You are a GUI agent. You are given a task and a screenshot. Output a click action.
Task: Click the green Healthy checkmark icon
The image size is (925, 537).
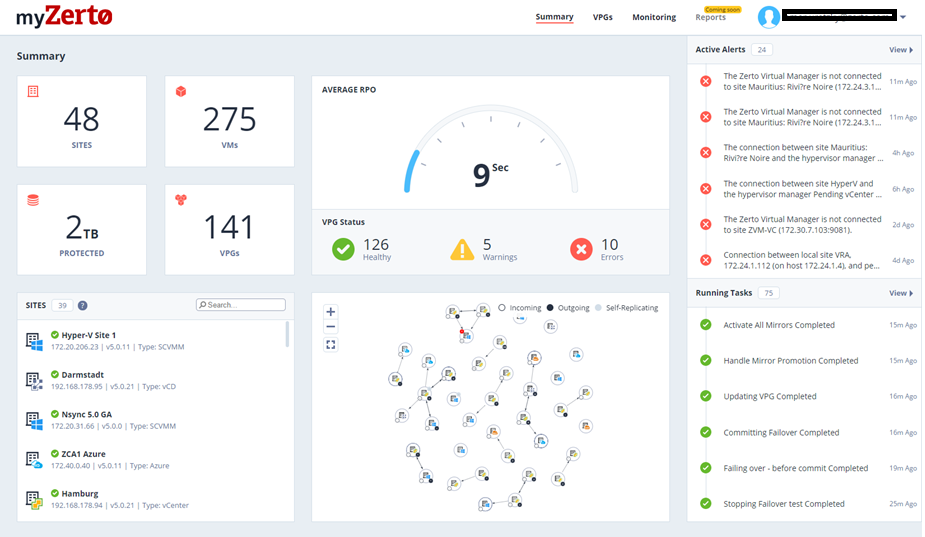click(343, 249)
